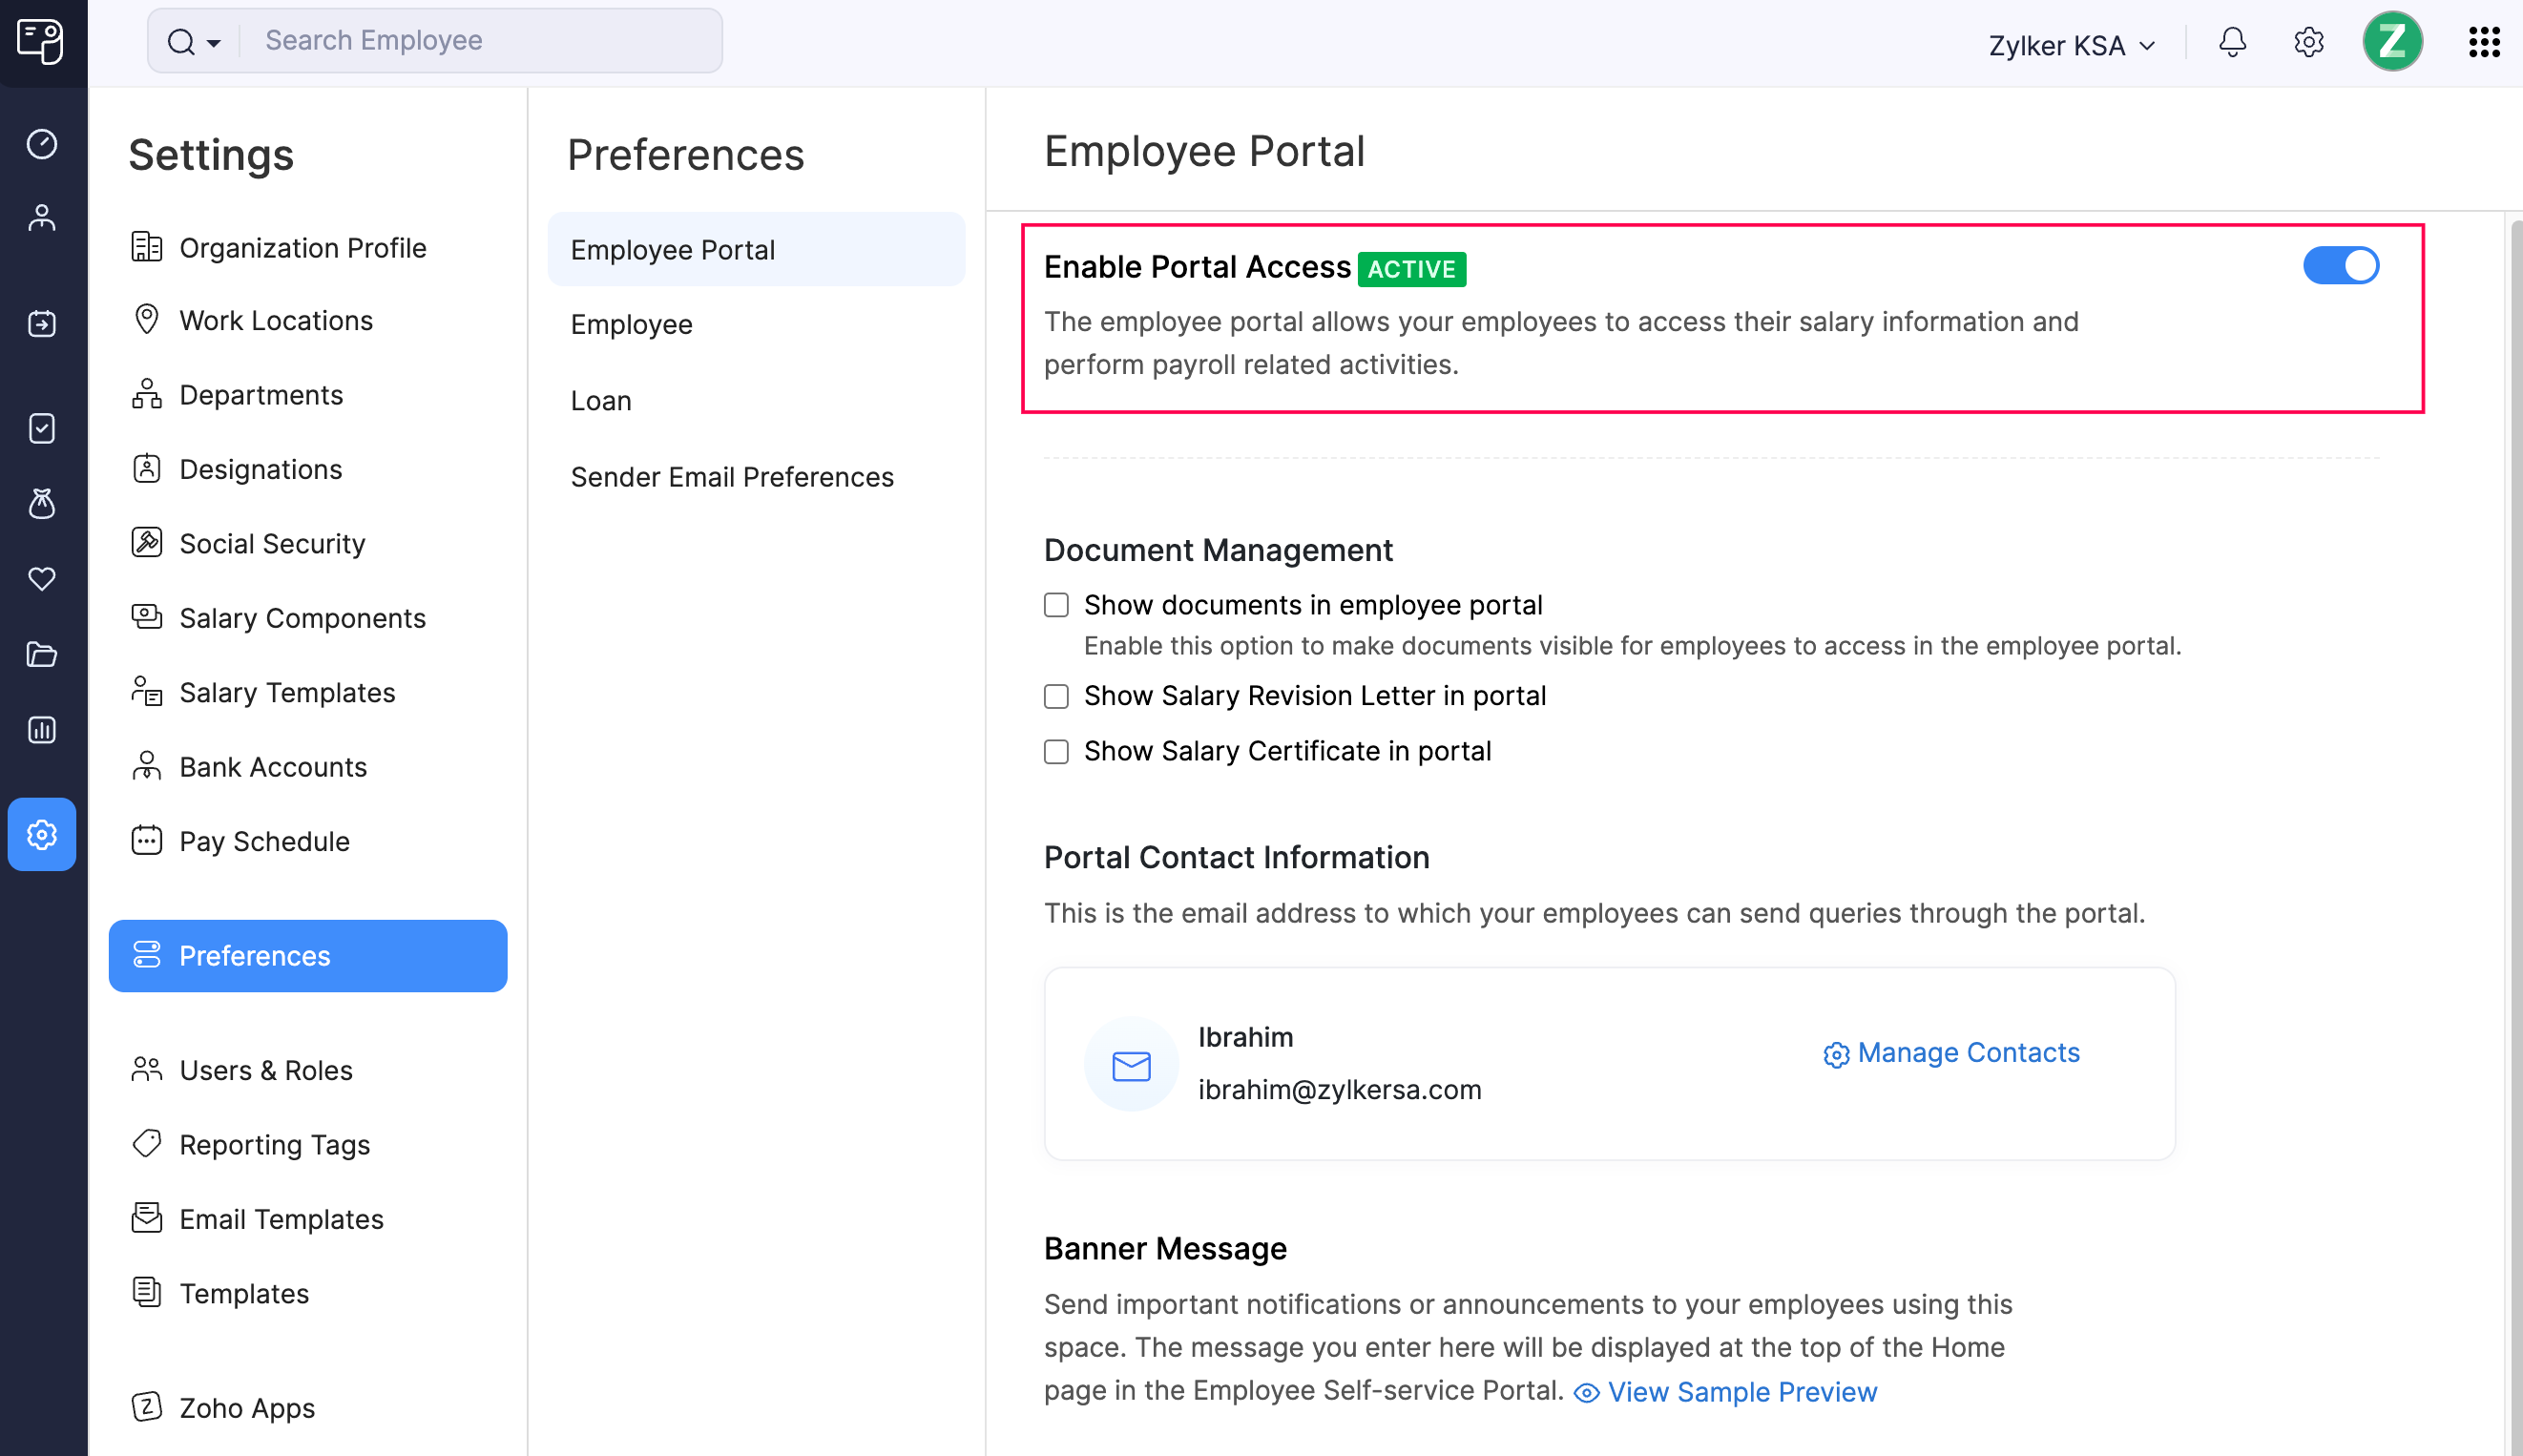This screenshot has width=2523, height=1456.
Task: Open the Documents folder icon in sidebar
Action: 42,654
